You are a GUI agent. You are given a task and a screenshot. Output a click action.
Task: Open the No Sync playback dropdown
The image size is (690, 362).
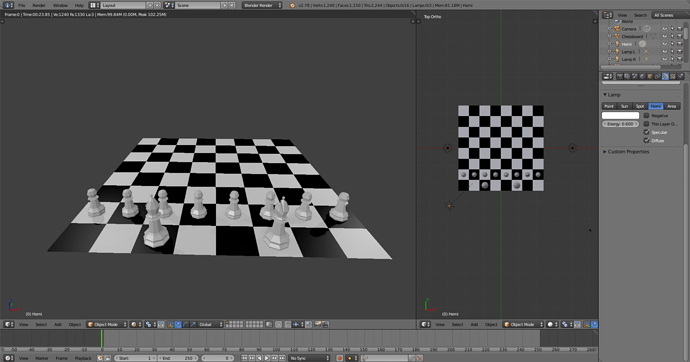[309, 358]
